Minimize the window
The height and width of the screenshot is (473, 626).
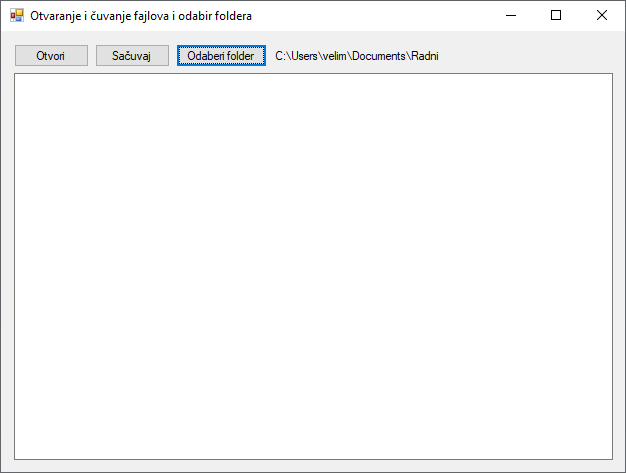click(x=511, y=16)
